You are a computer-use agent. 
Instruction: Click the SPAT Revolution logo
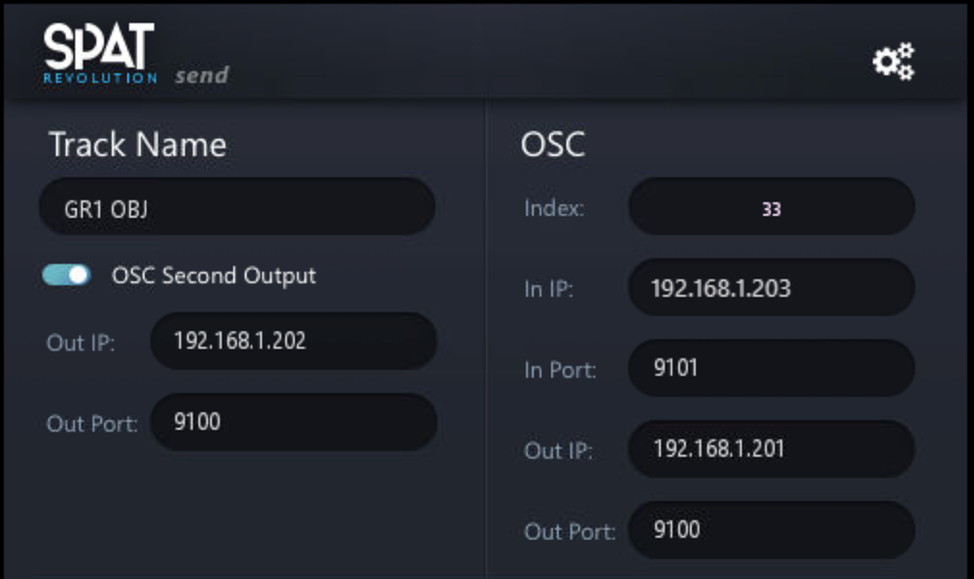98,52
